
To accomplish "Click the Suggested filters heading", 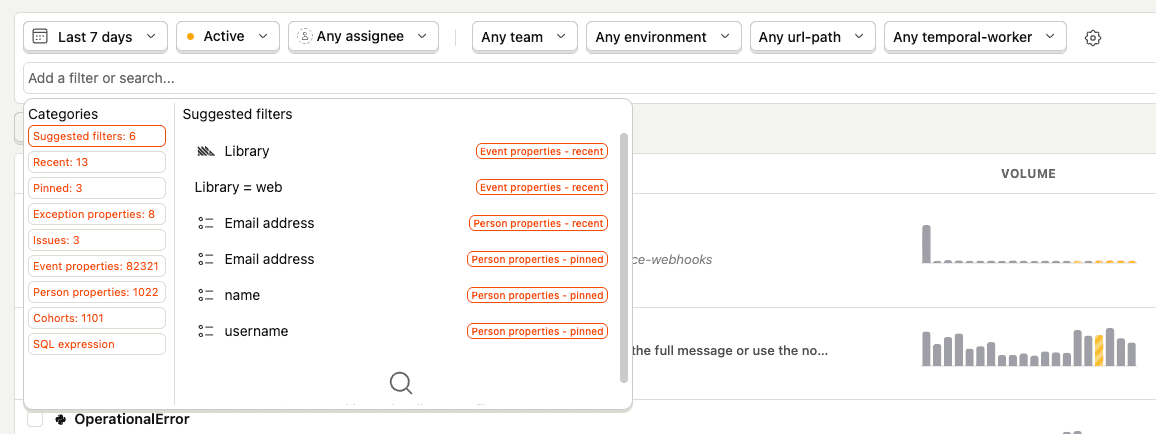I will click(x=237, y=114).
